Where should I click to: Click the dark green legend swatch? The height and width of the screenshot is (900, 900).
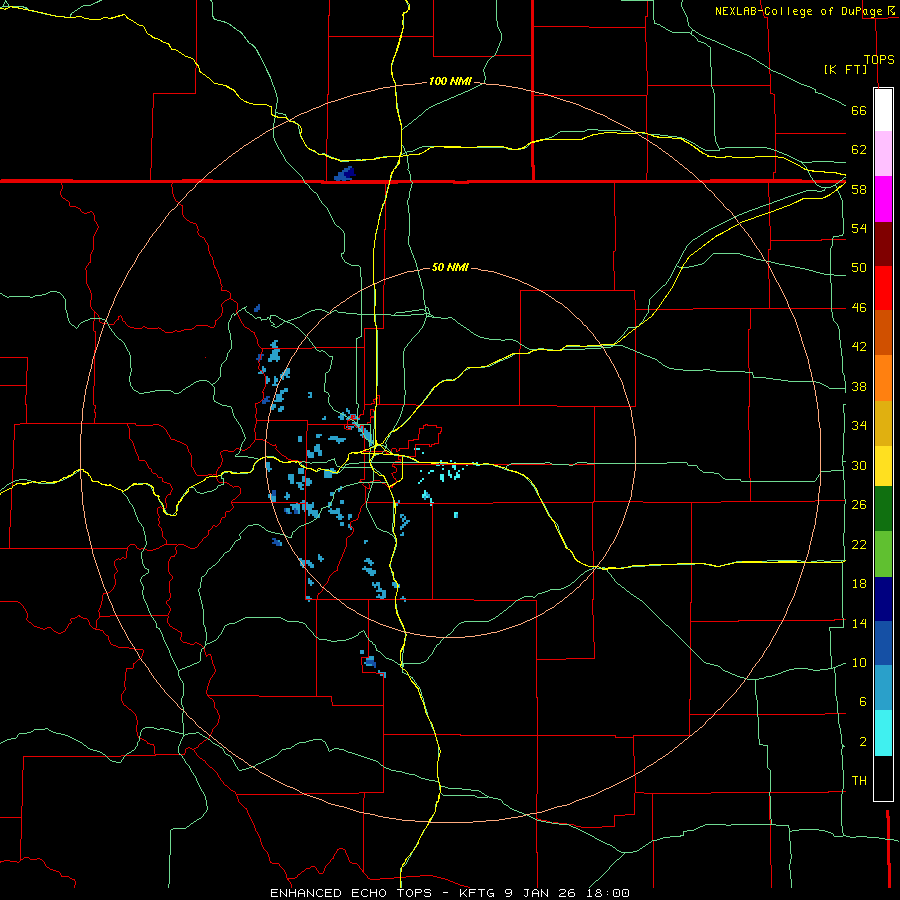tap(883, 509)
